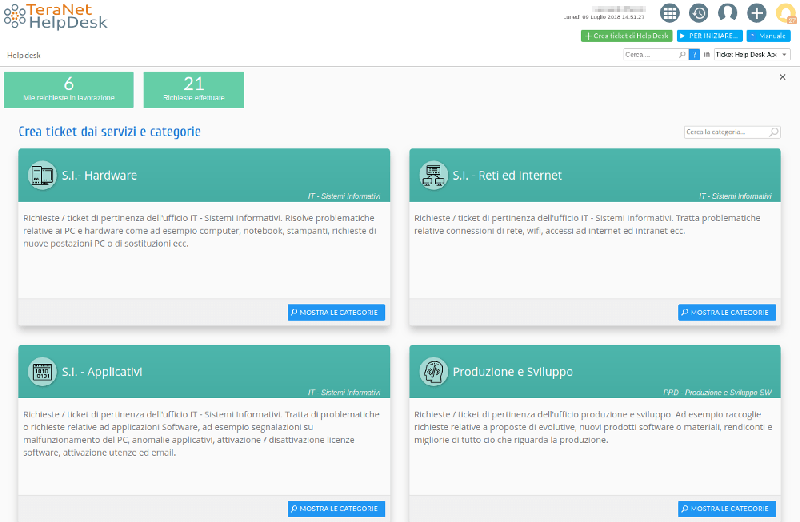800x522 pixels.
Task: Click the TeraNet HelpDesk logo
Action: tap(56, 16)
